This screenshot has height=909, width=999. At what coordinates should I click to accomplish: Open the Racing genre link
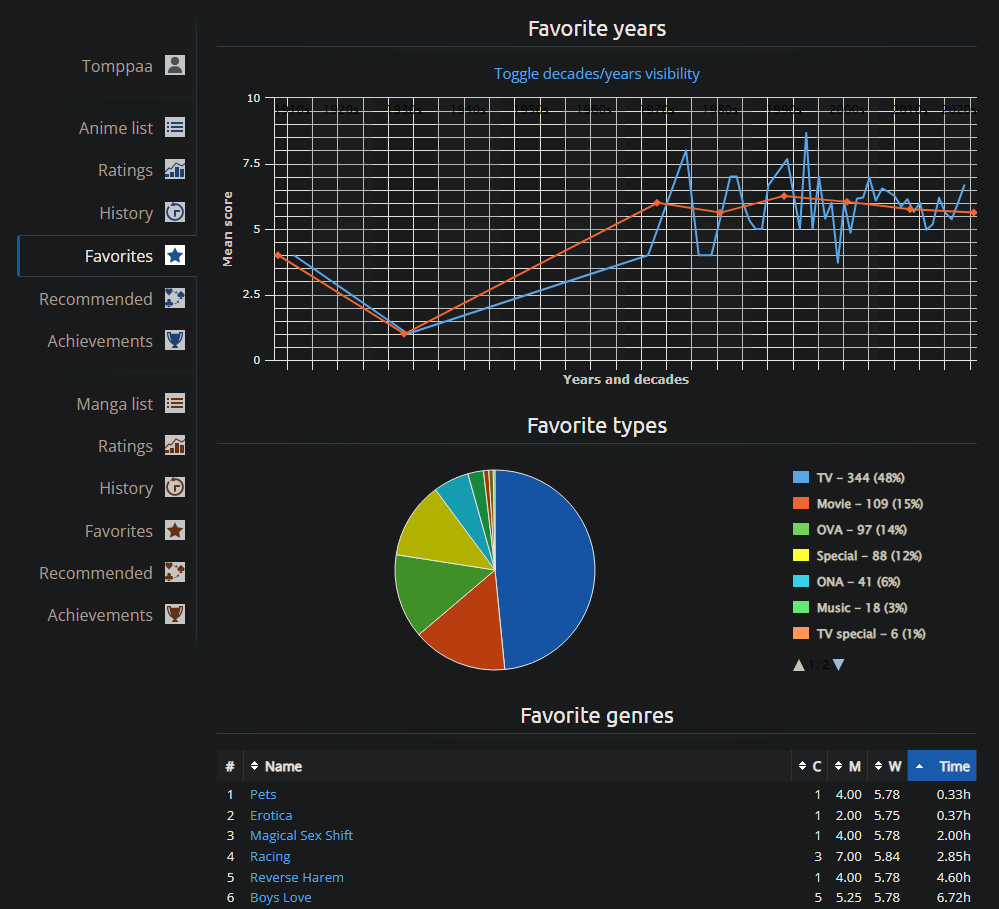(270, 856)
